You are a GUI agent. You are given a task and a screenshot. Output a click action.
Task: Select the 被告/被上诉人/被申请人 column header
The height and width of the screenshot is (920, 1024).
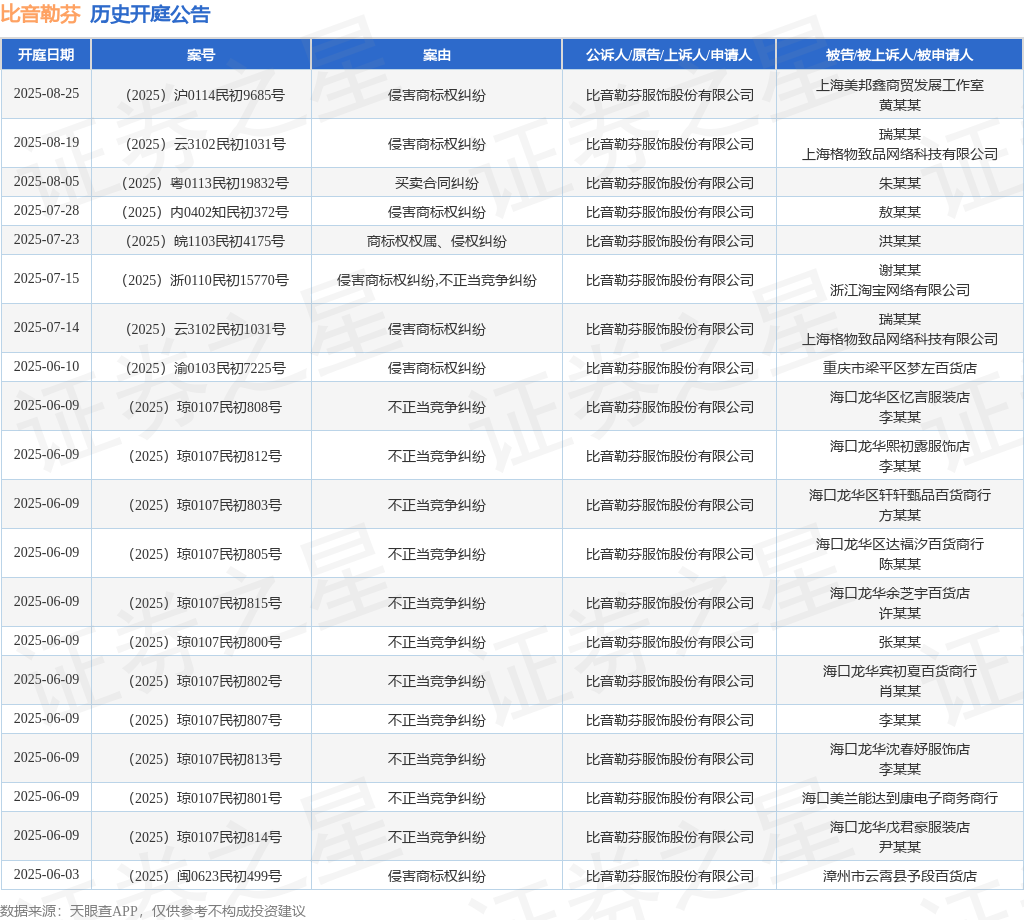899,55
